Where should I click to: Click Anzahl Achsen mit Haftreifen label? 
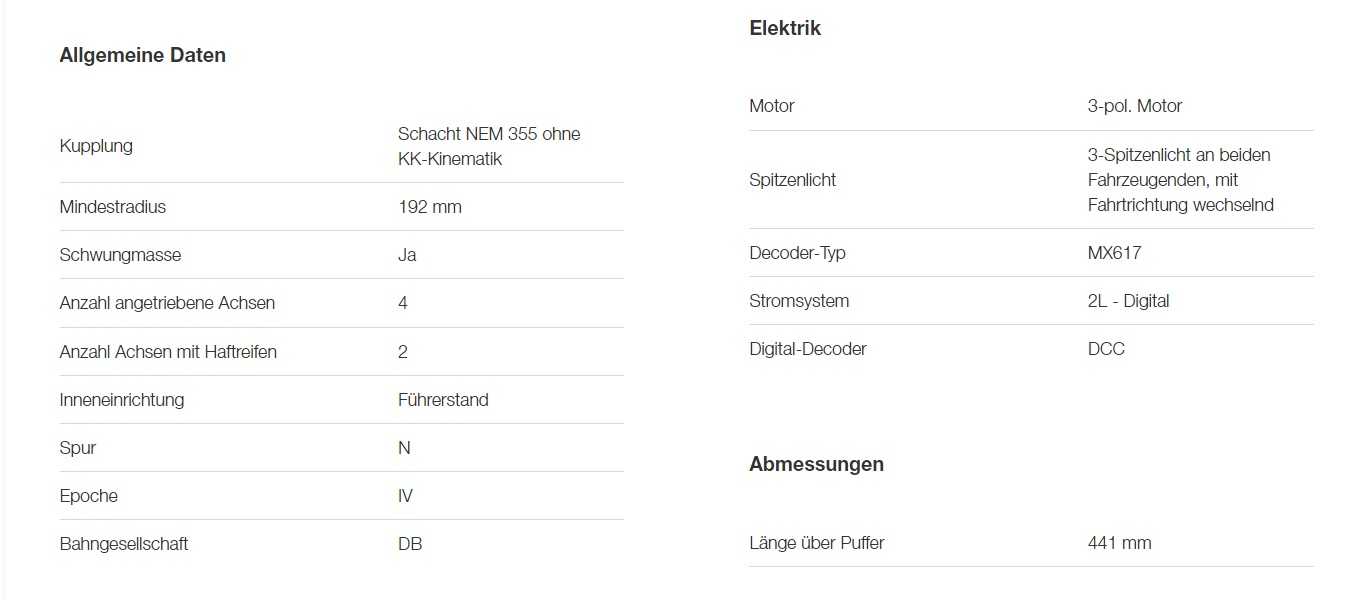click(168, 352)
